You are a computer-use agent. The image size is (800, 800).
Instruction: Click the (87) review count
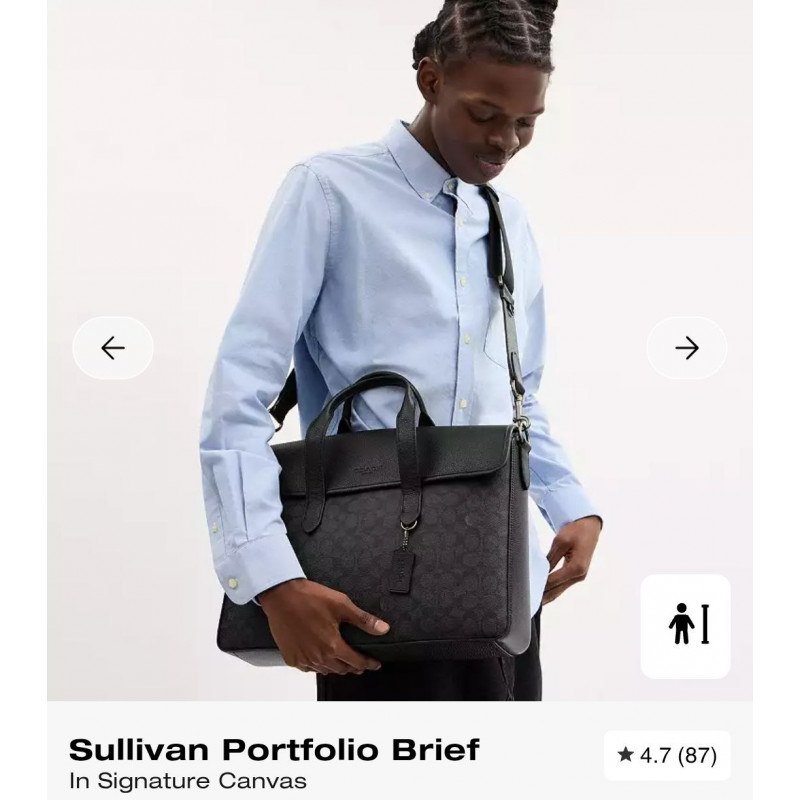pos(697,756)
